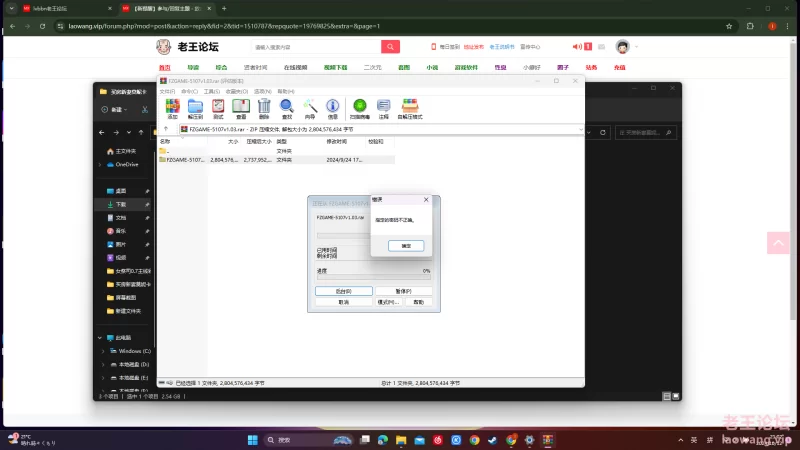Click Explorer's refresh icon
The height and width of the screenshot is (450, 800).
(603, 132)
